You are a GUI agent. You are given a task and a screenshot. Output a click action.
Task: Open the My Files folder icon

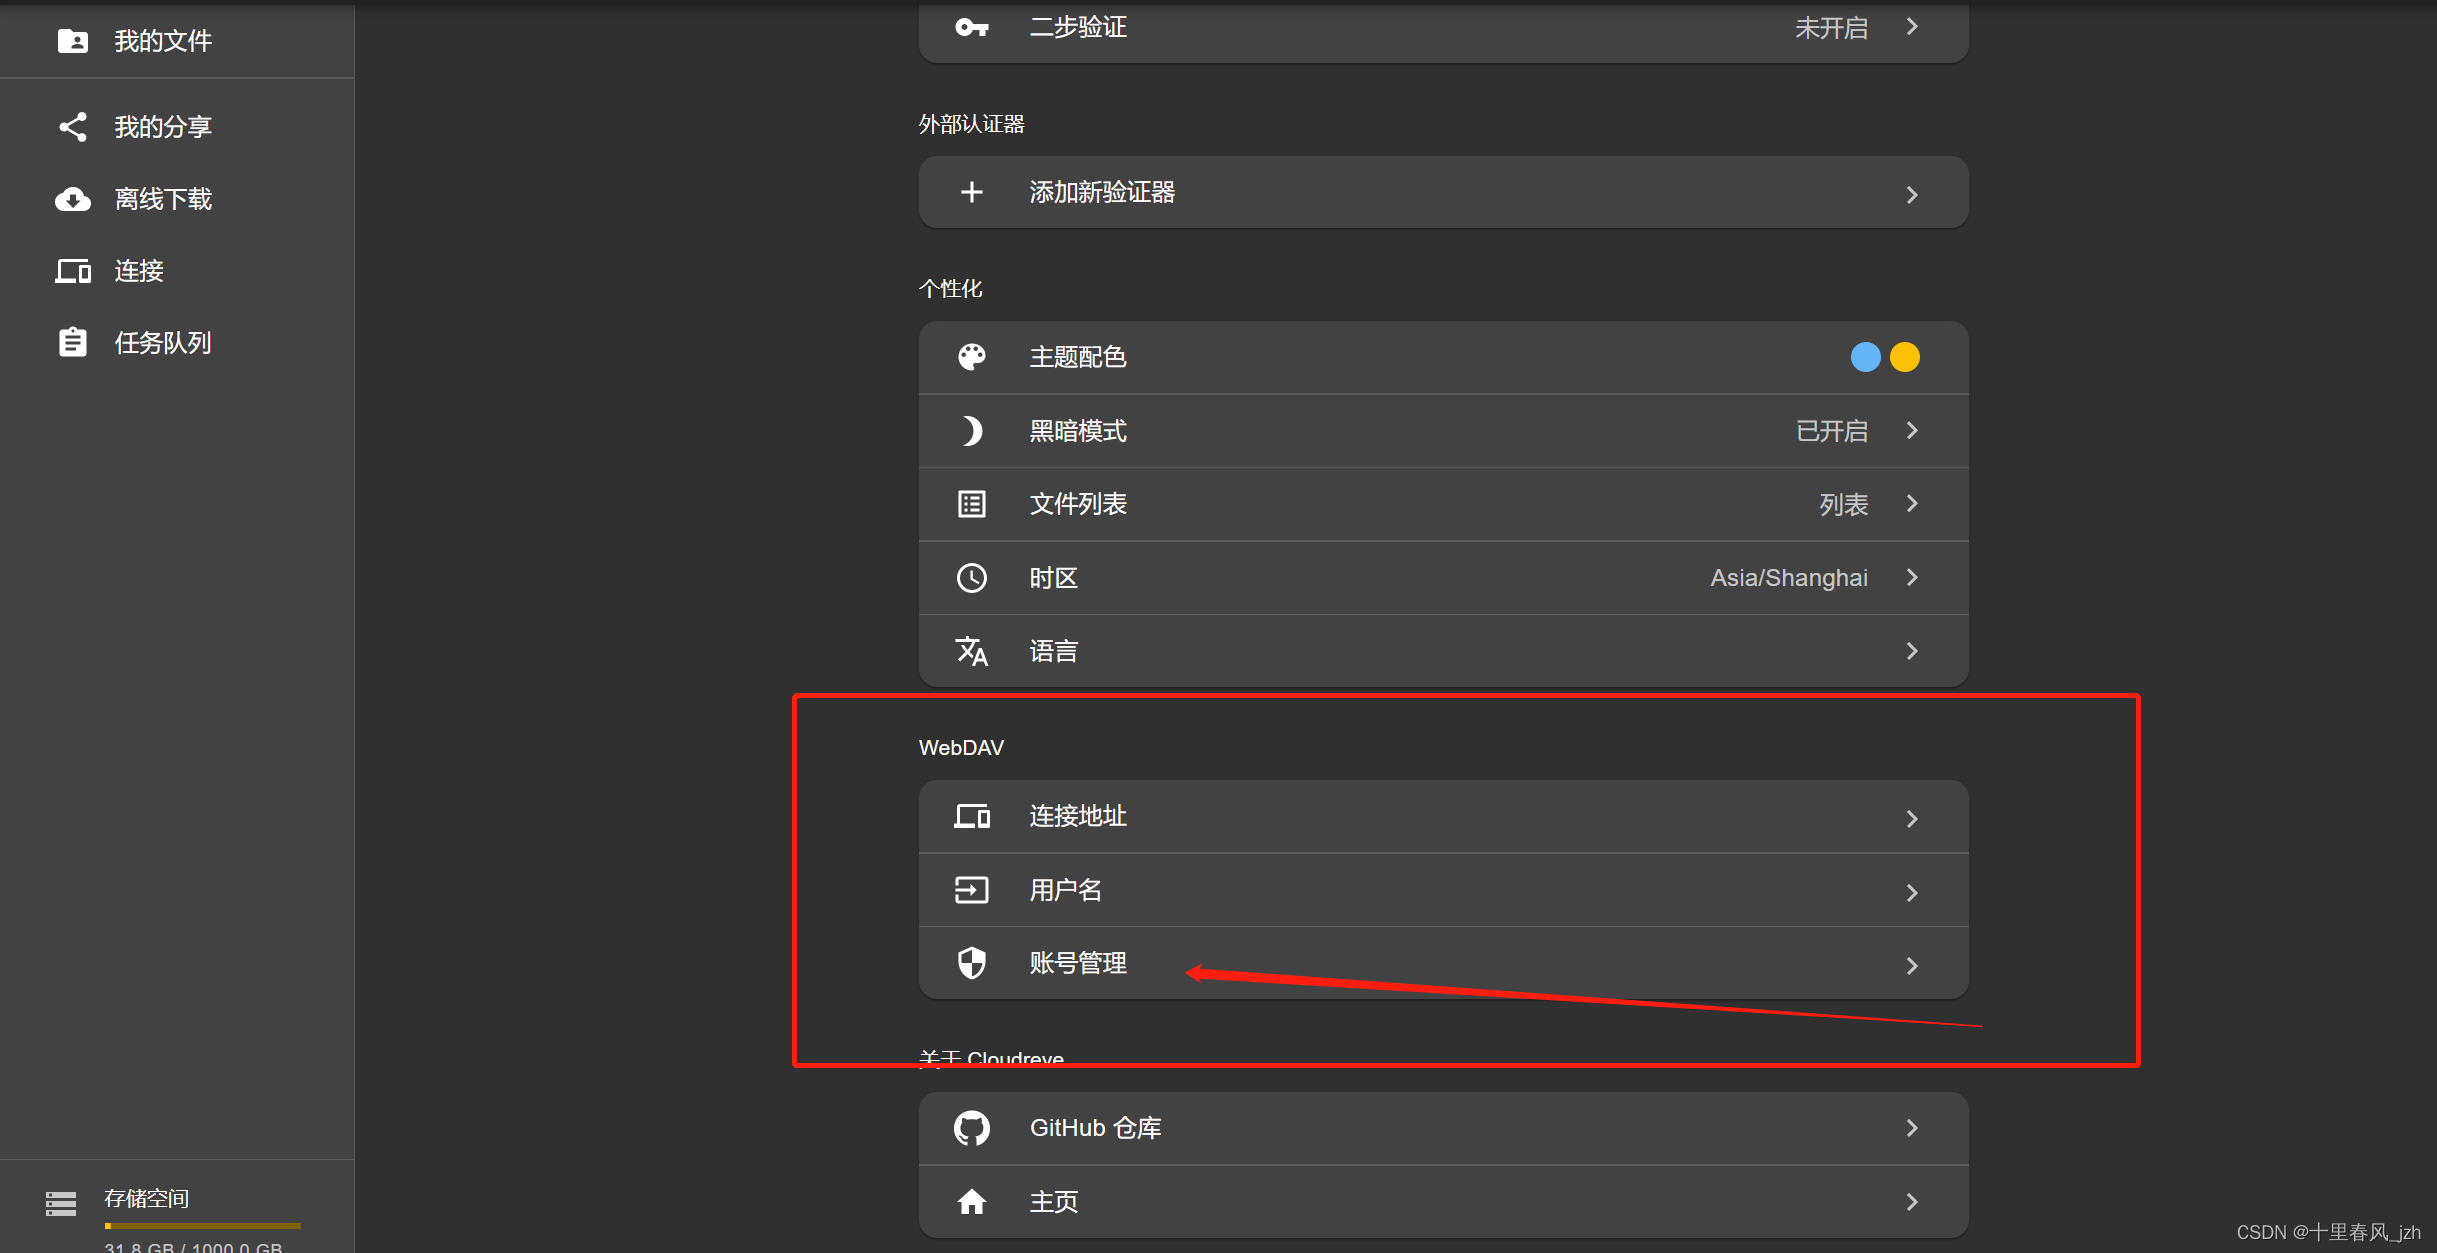click(72, 41)
